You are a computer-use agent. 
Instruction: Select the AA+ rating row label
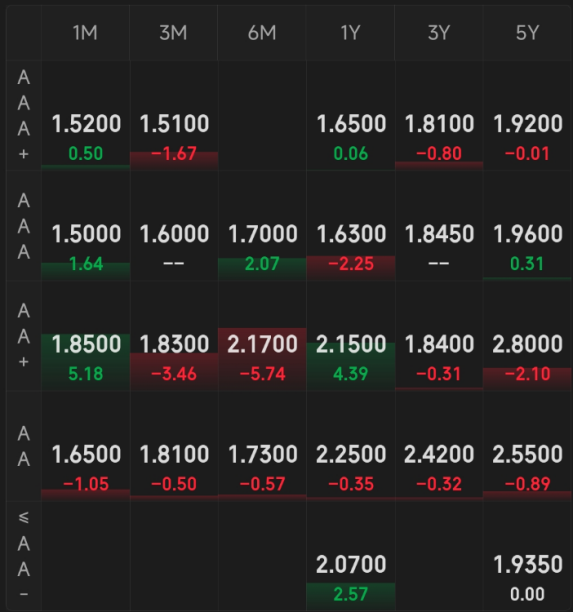[24, 336]
